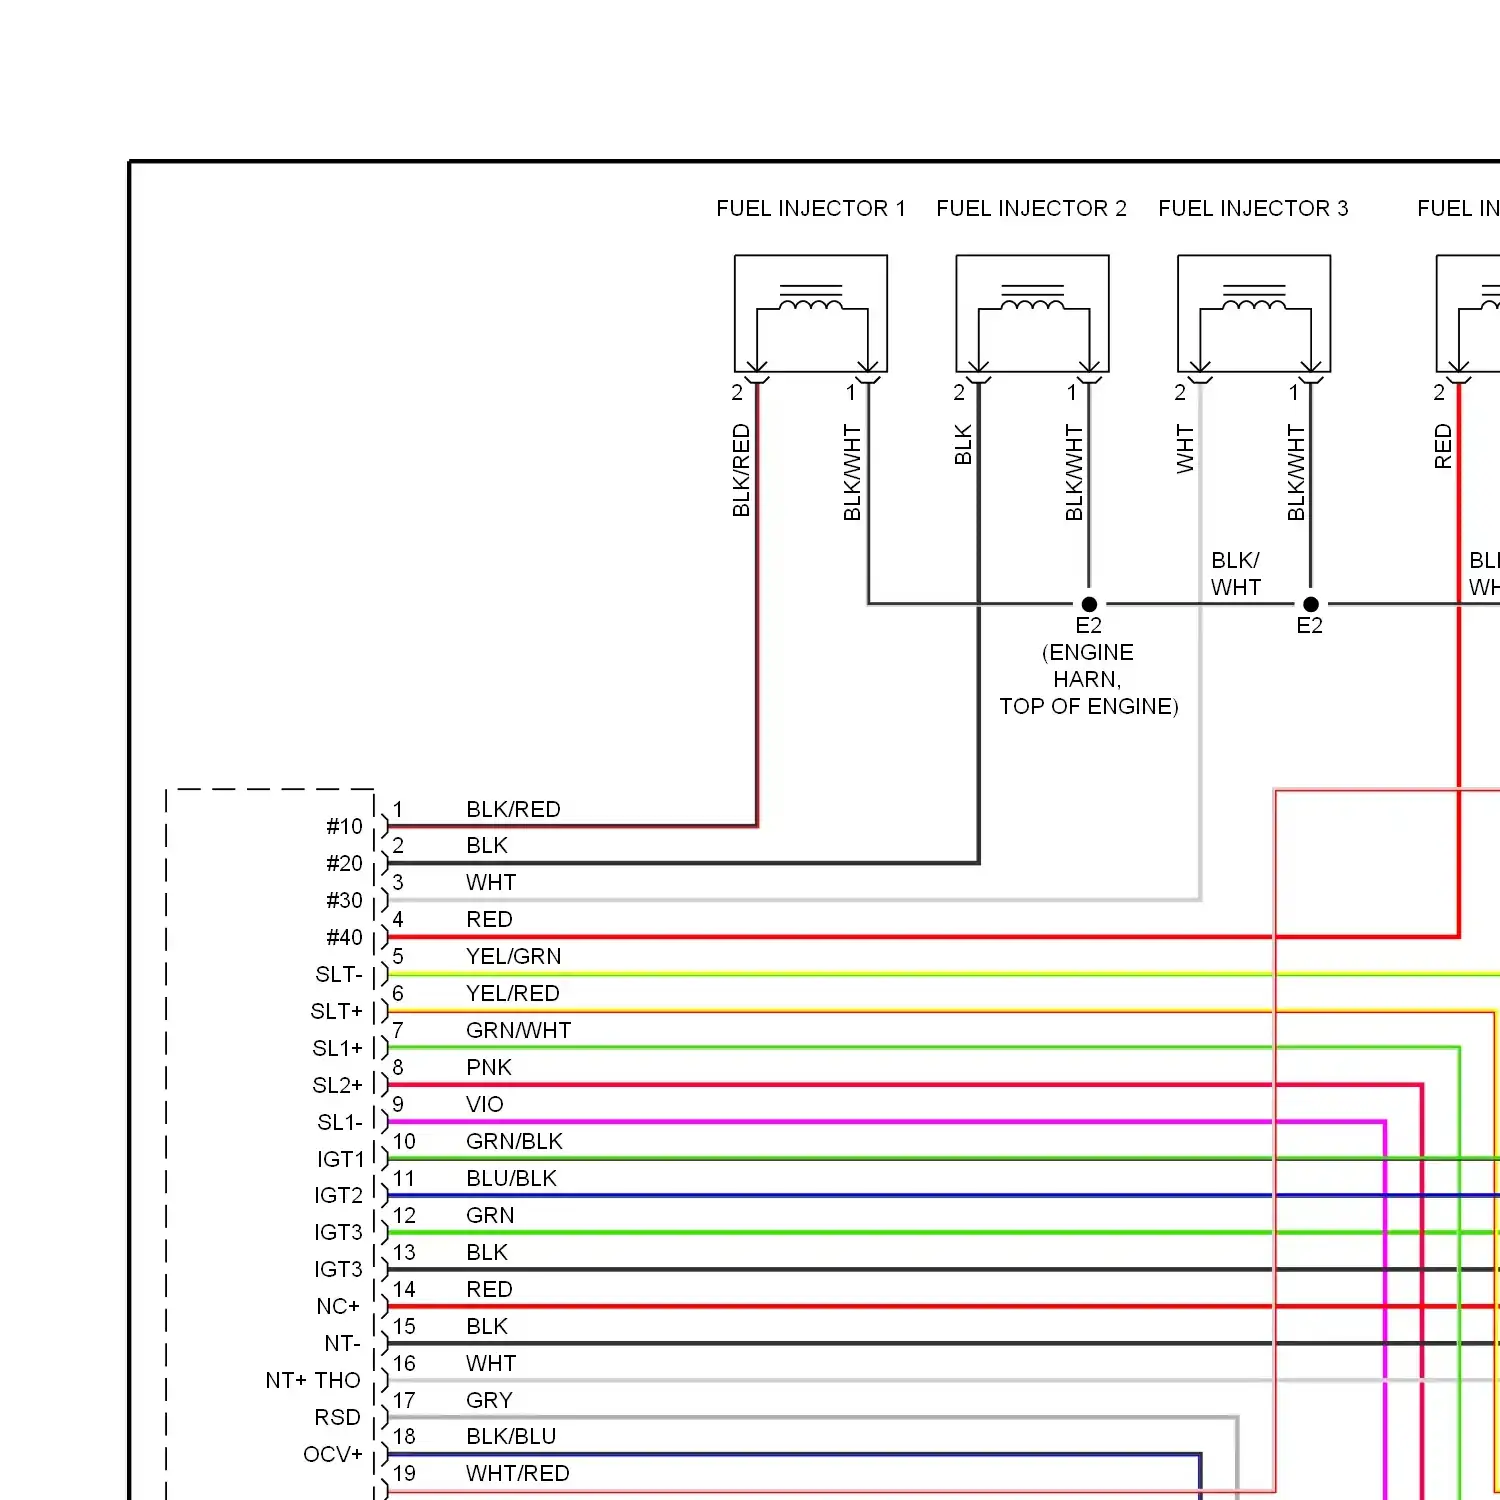Click the SL2+ terminal label

tap(338, 1085)
